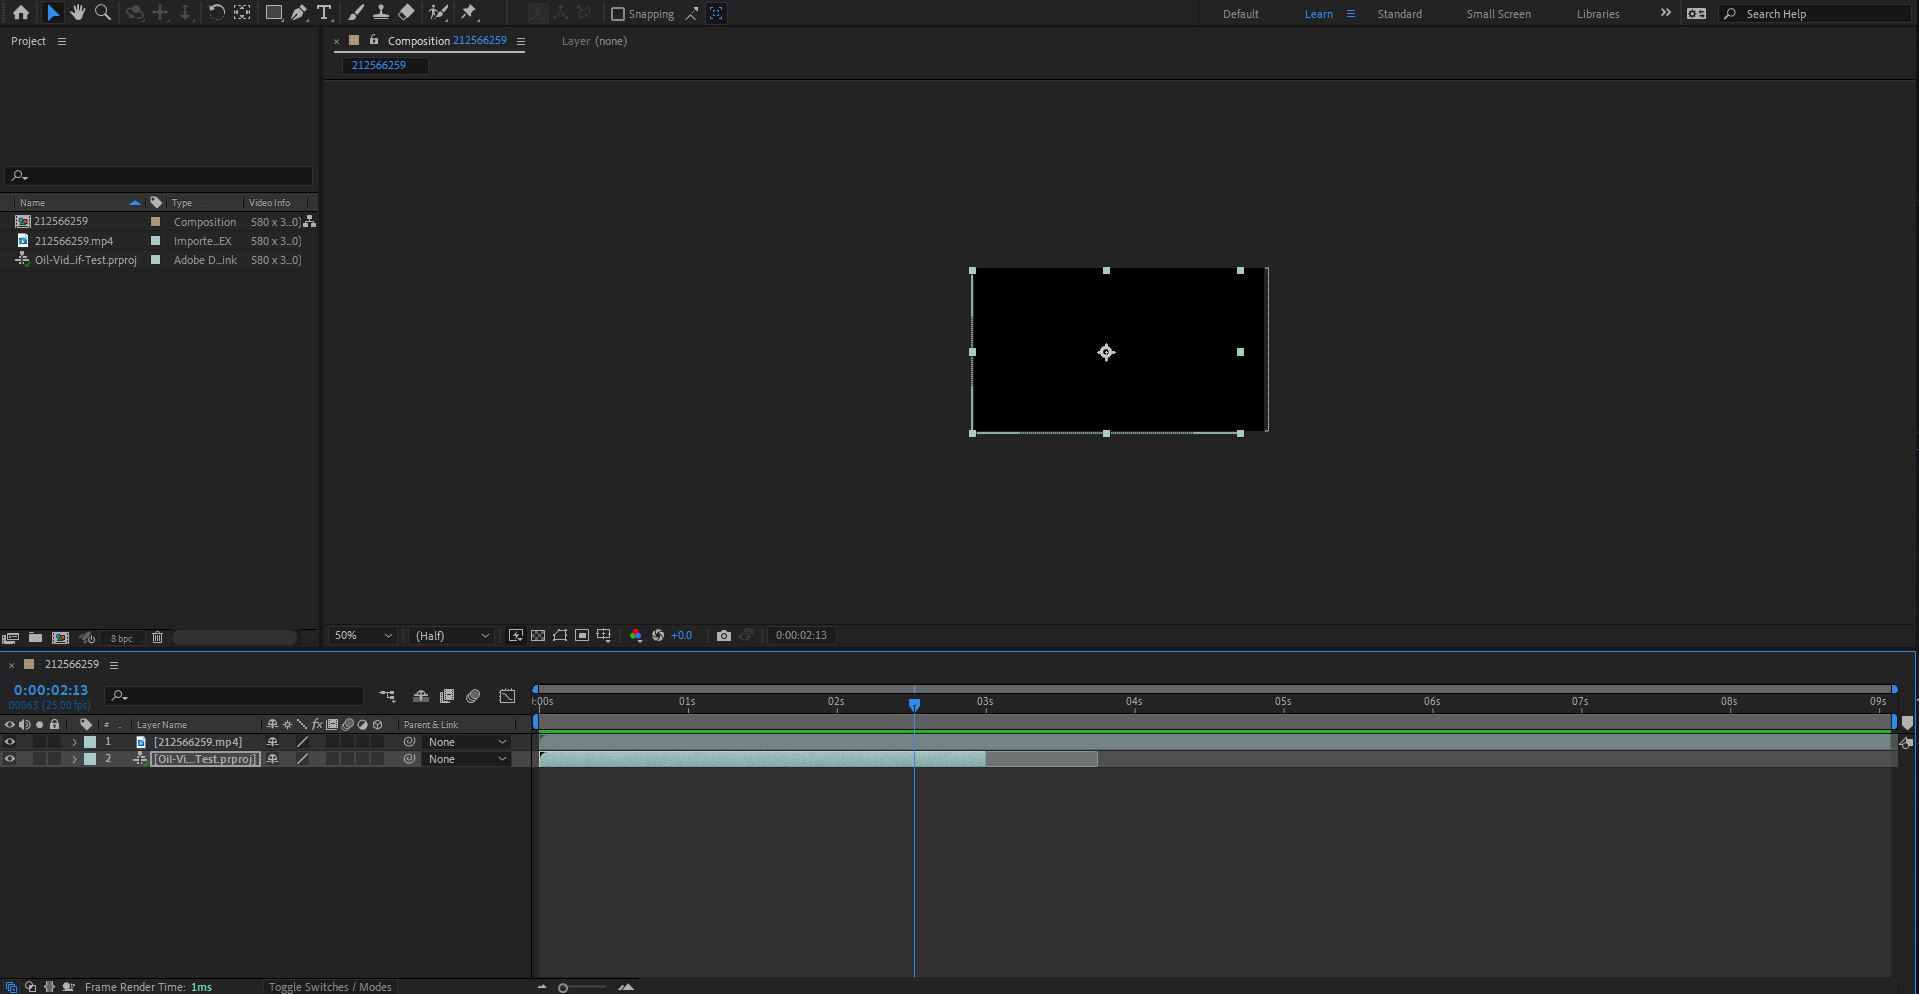Pick the Puppet Pin tool
This screenshot has width=1919, height=994.
point(469,13)
